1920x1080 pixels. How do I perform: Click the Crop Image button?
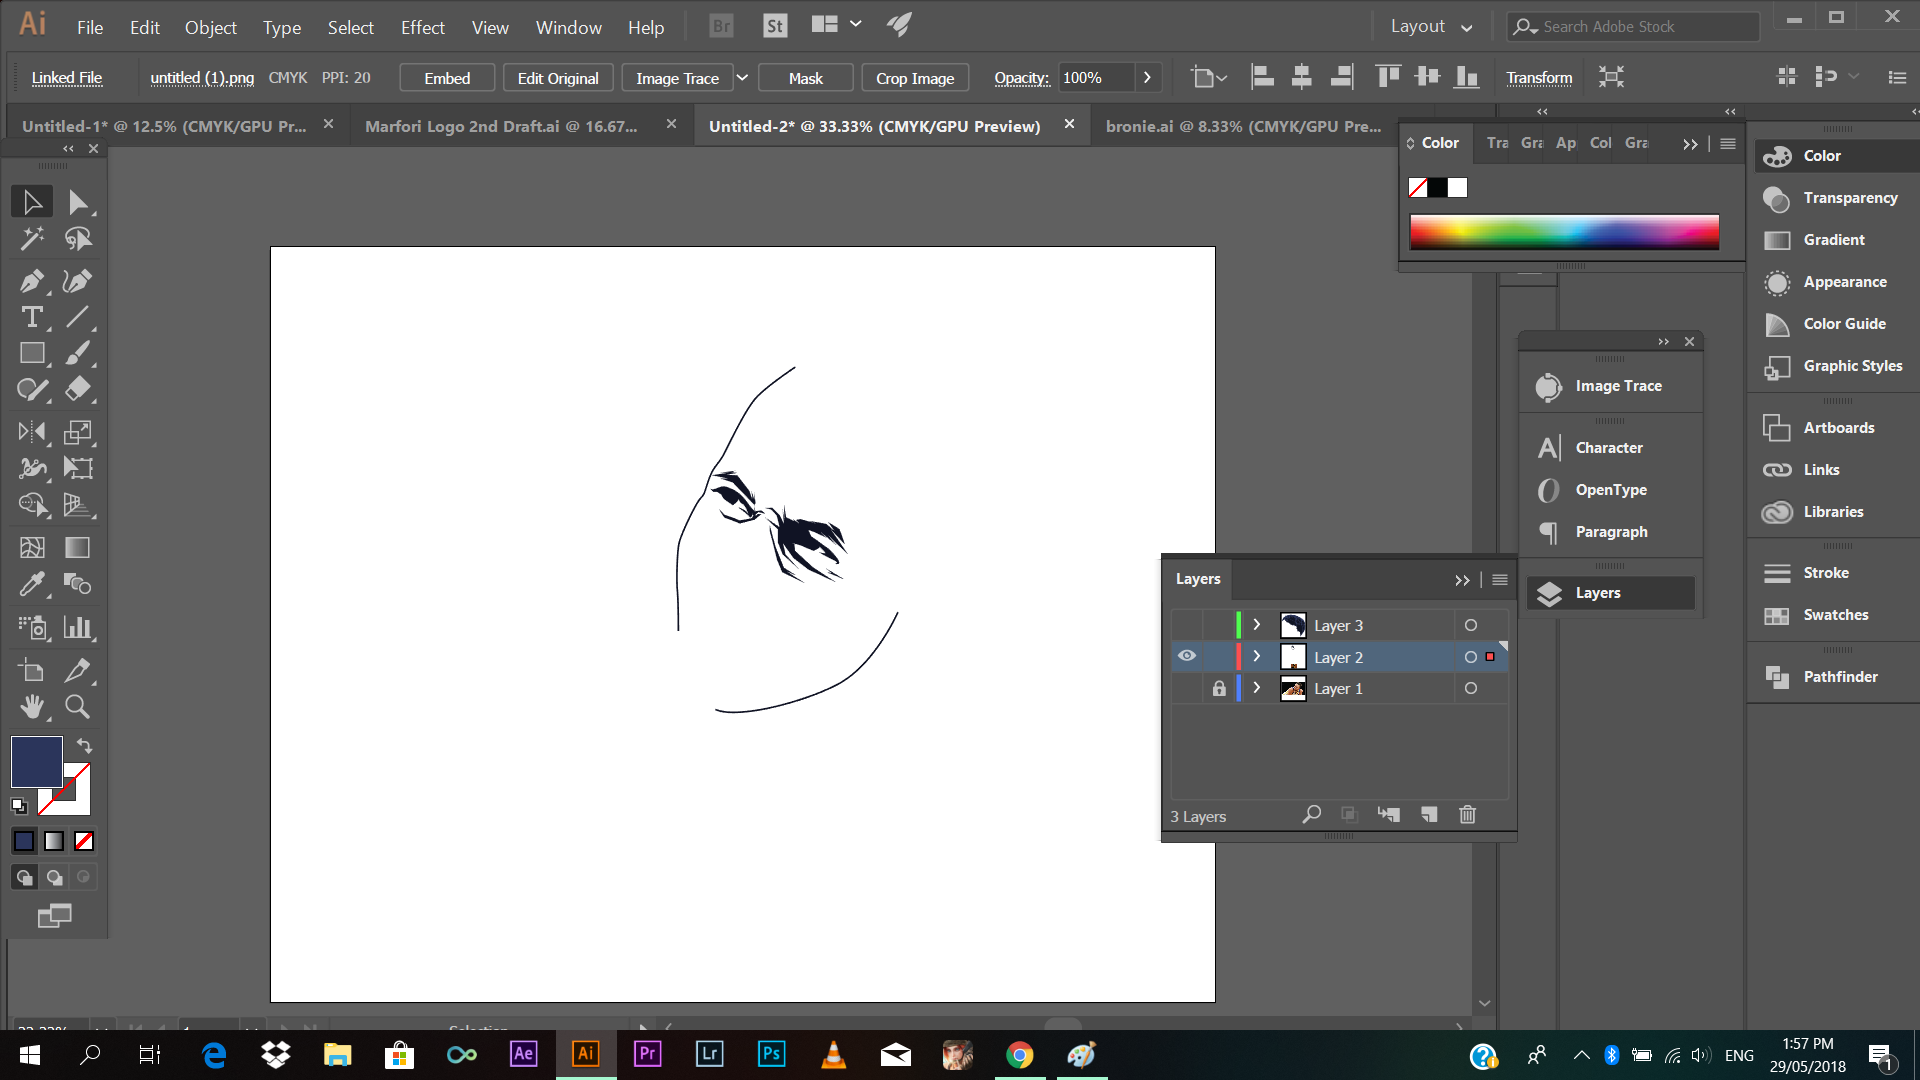tap(915, 78)
